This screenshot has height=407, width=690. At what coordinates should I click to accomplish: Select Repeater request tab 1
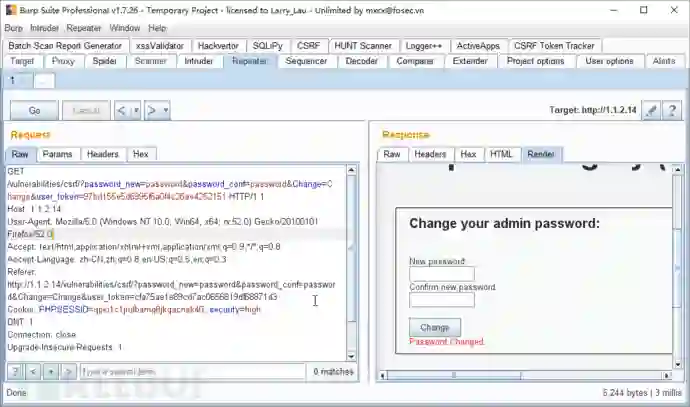coord(18,81)
